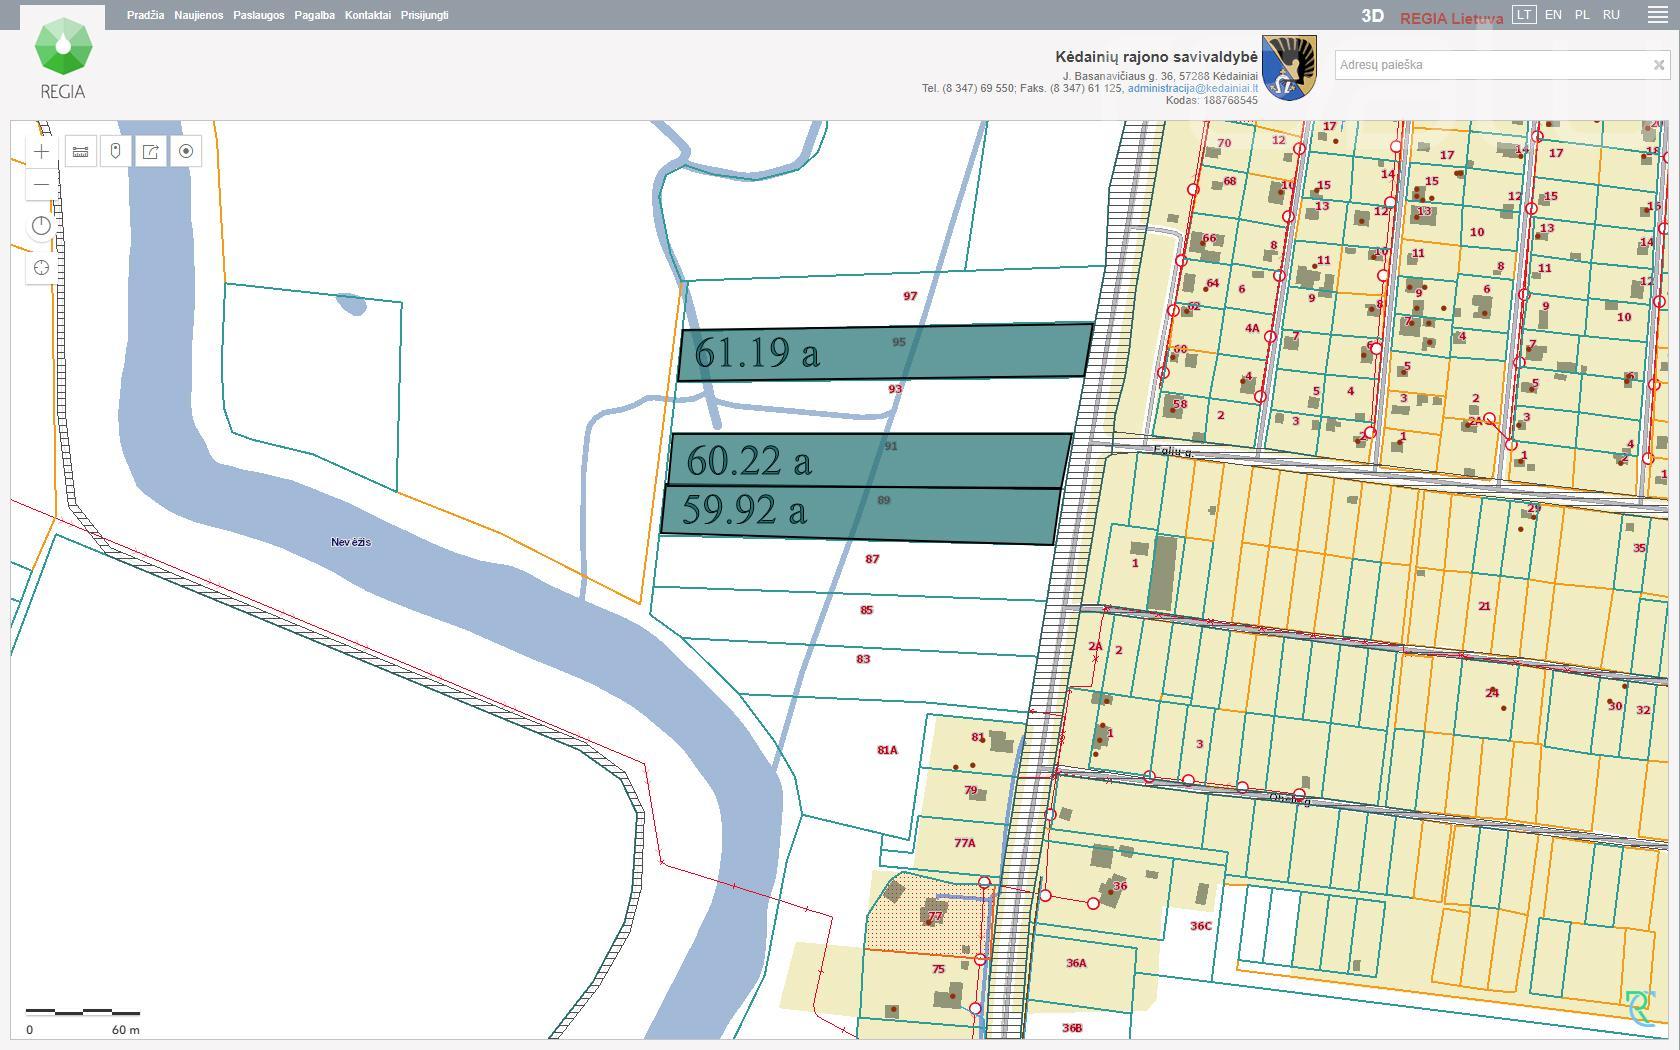Click parcel label 77A
1680x1050 pixels.
(x=964, y=843)
